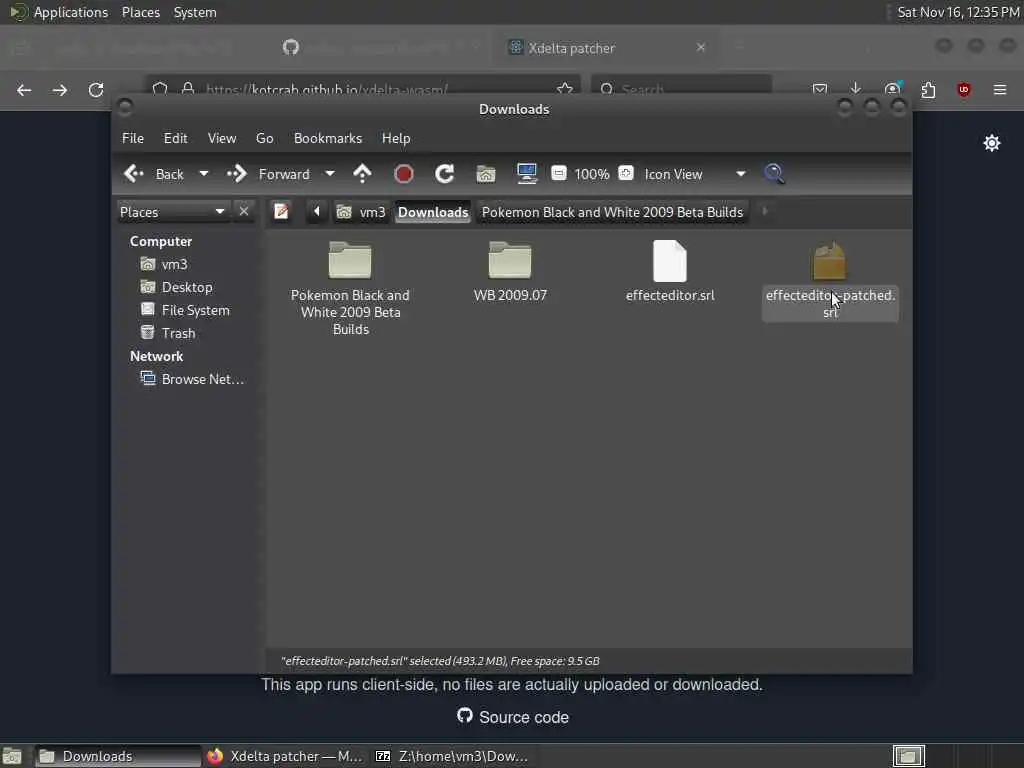Go back in Downloads file manager
1024x768 pixels.
tap(154, 174)
